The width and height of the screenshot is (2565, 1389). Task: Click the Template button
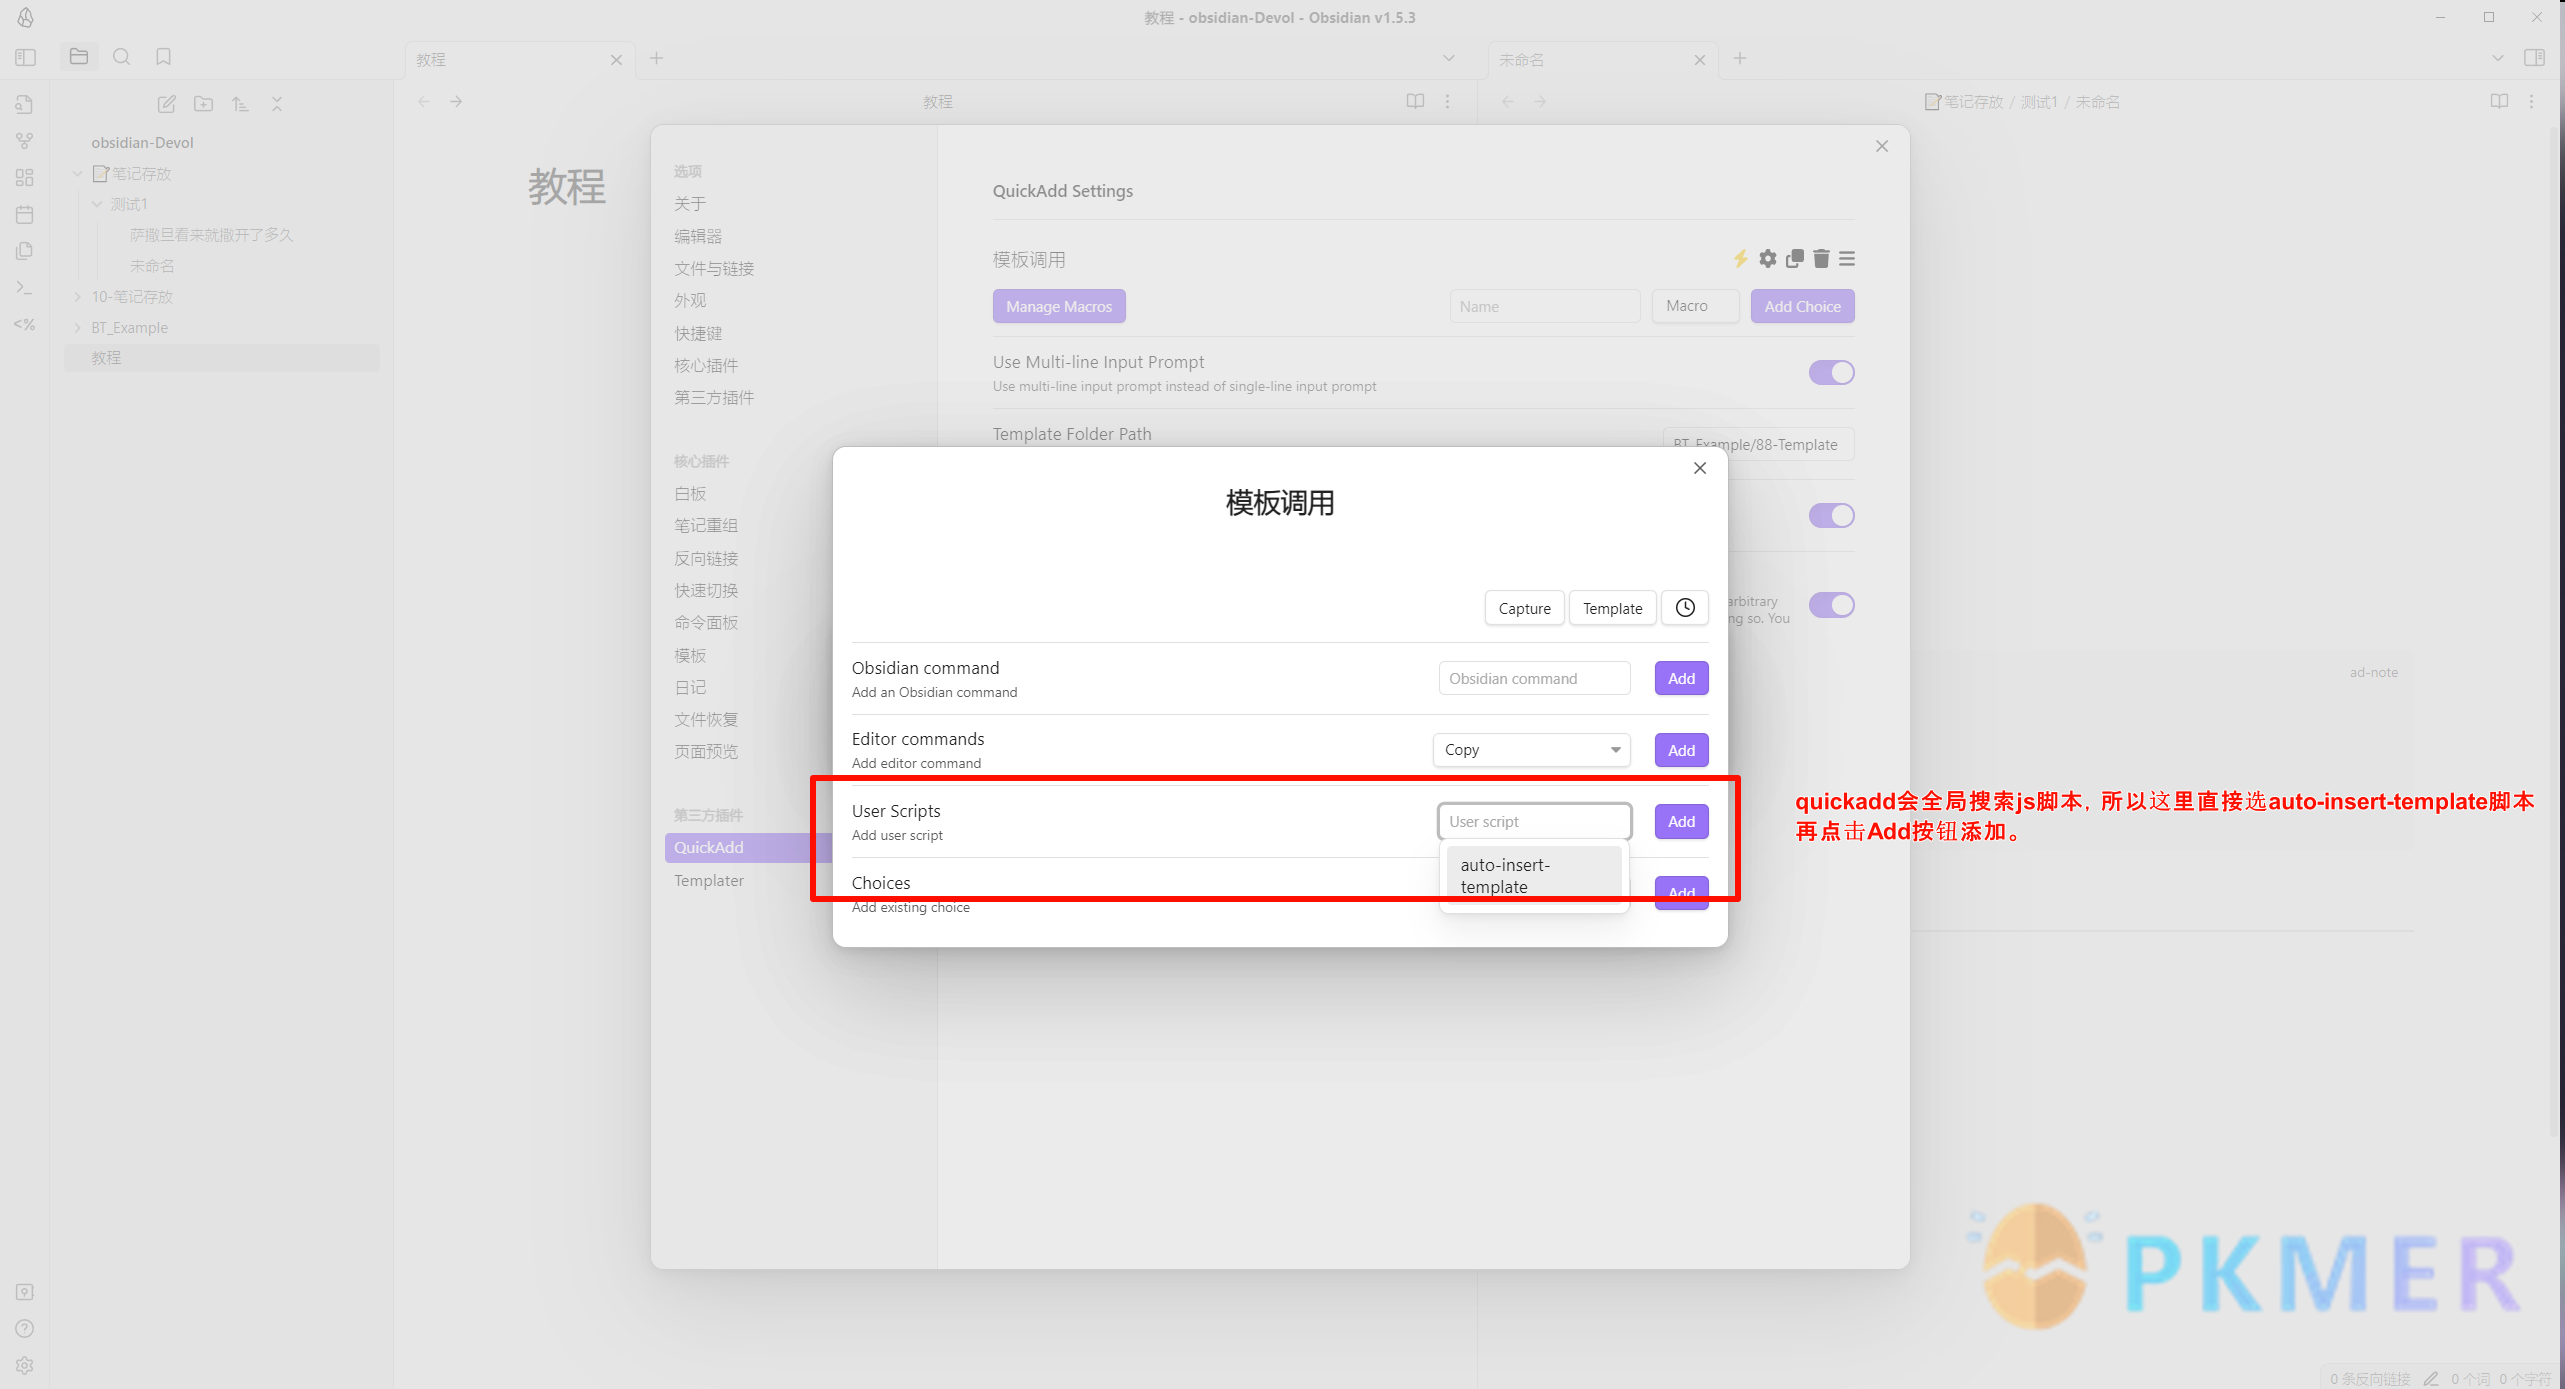1612,609
